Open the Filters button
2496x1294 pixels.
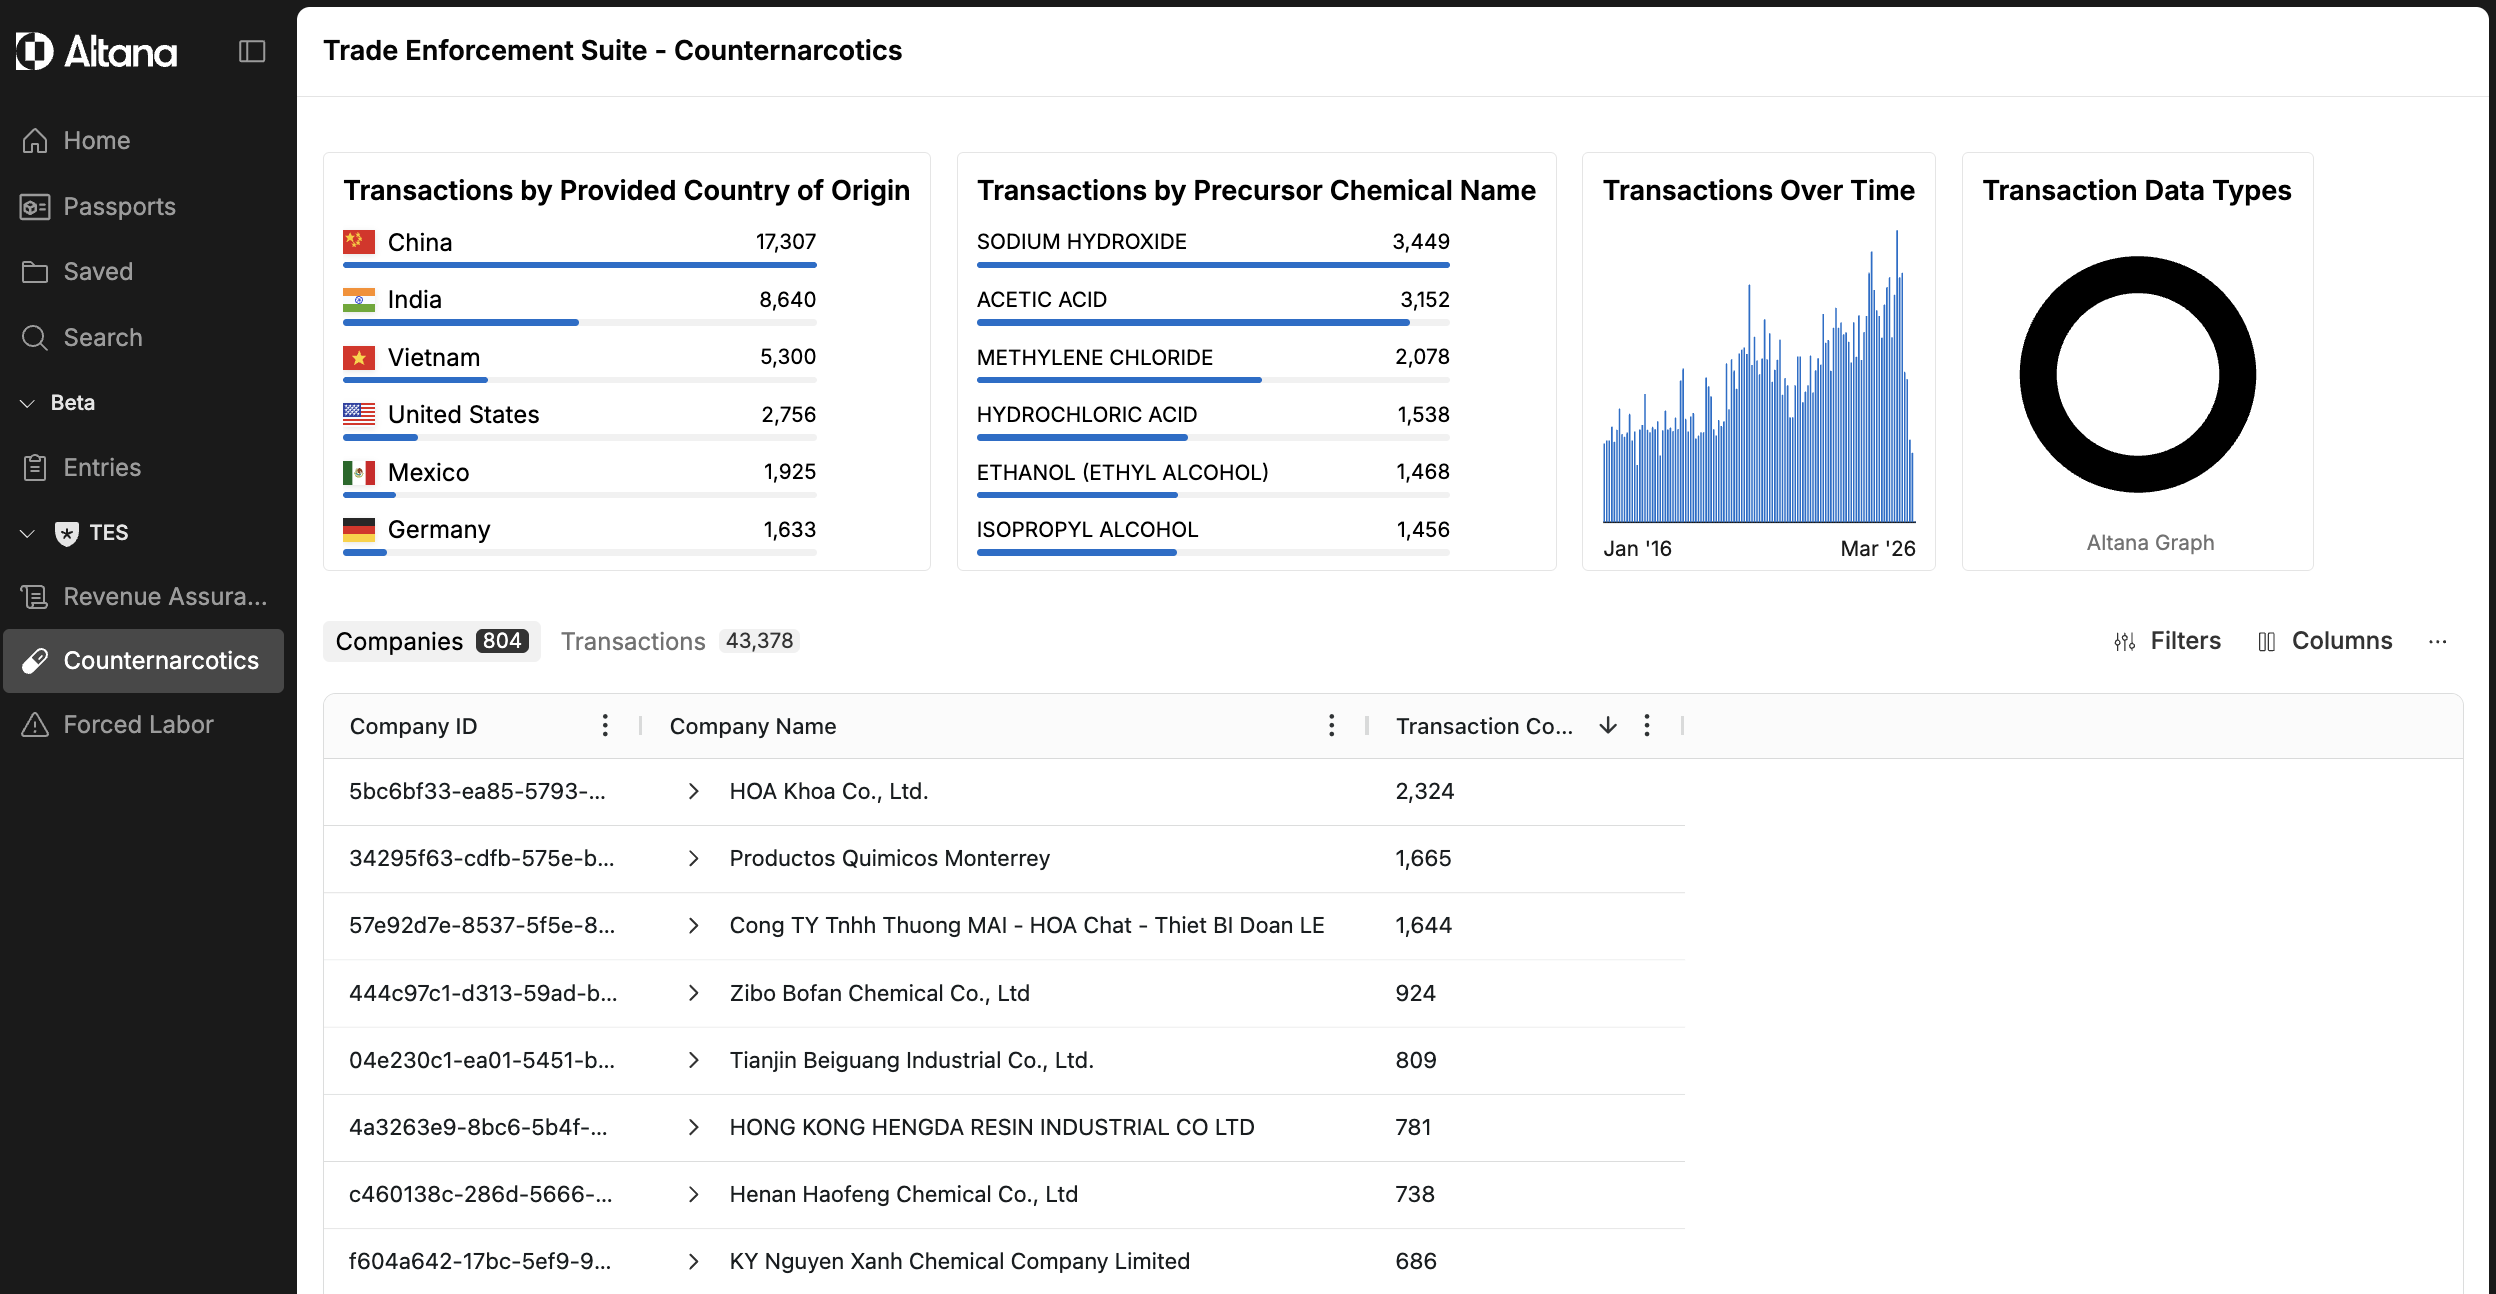pyautogui.click(x=2167, y=642)
